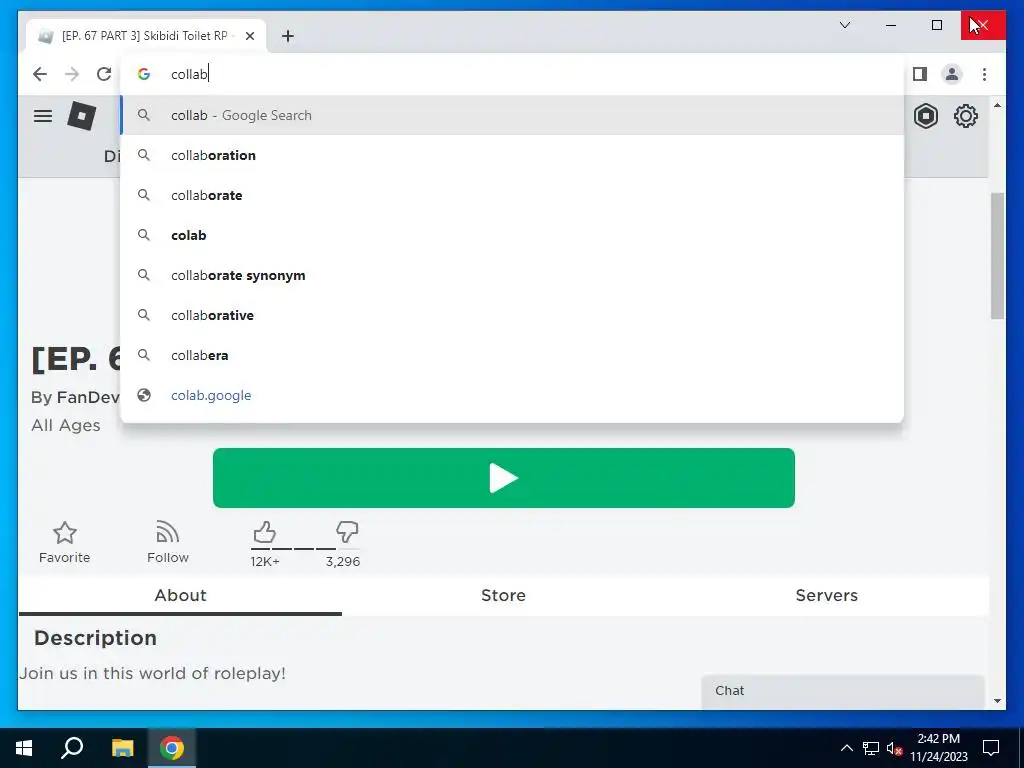The image size is (1024, 768).
Task: Open the Roblox hamburger navigation menu
Action: [43, 116]
